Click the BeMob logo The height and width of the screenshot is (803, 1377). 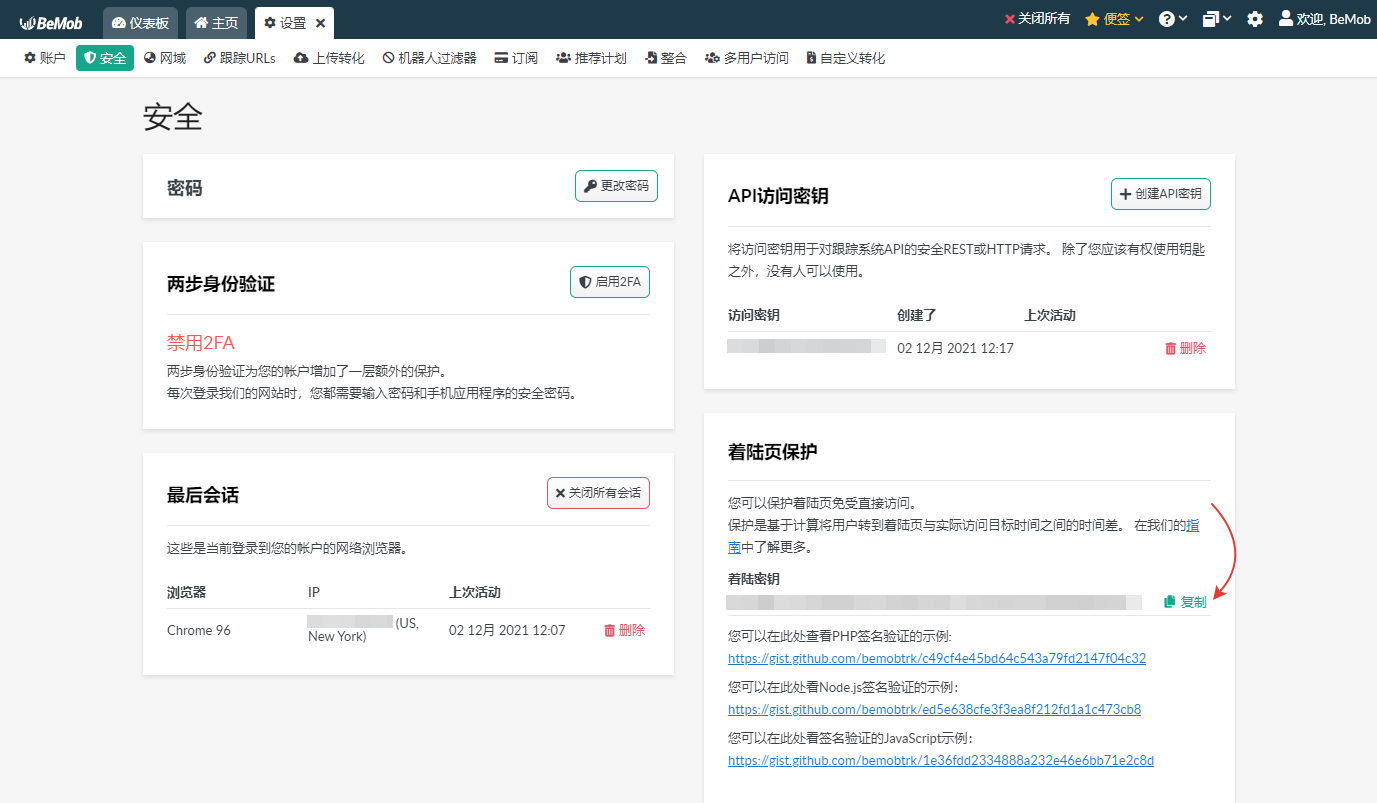(51, 22)
